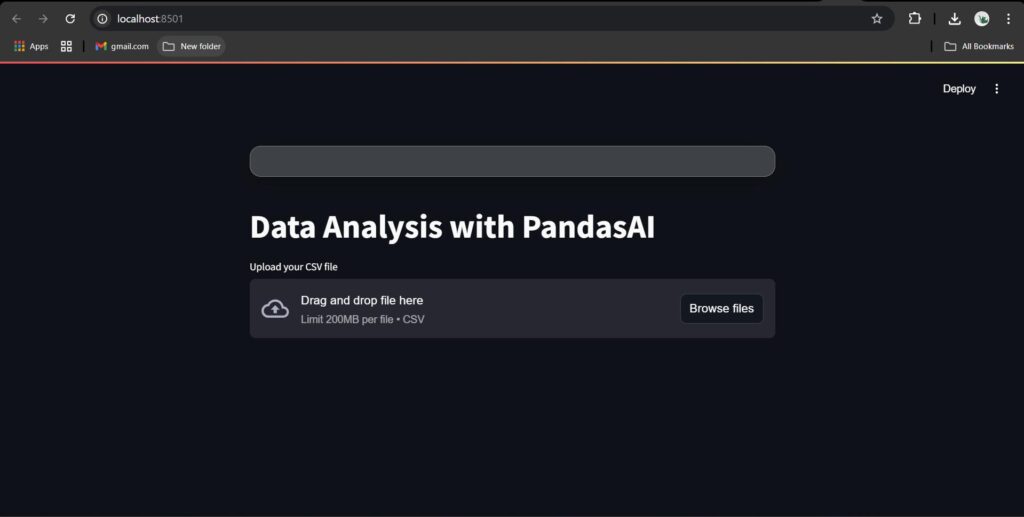This screenshot has width=1024, height=517.
Task: Click the browser back arrow
Action: tap(17, 19)
